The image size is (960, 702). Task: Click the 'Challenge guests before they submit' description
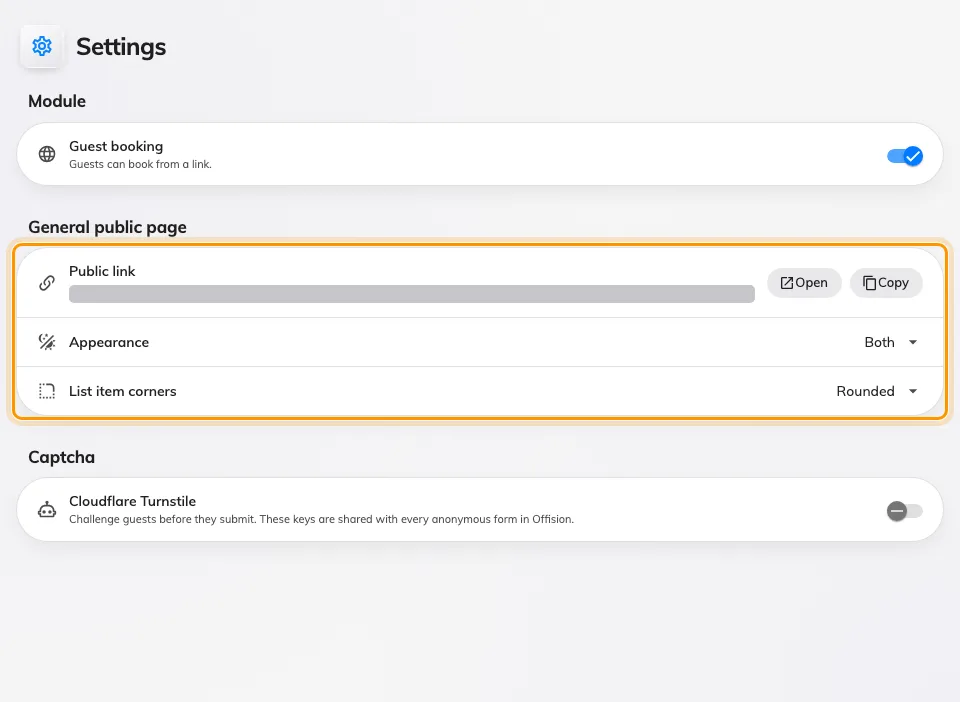click(321, 519)
